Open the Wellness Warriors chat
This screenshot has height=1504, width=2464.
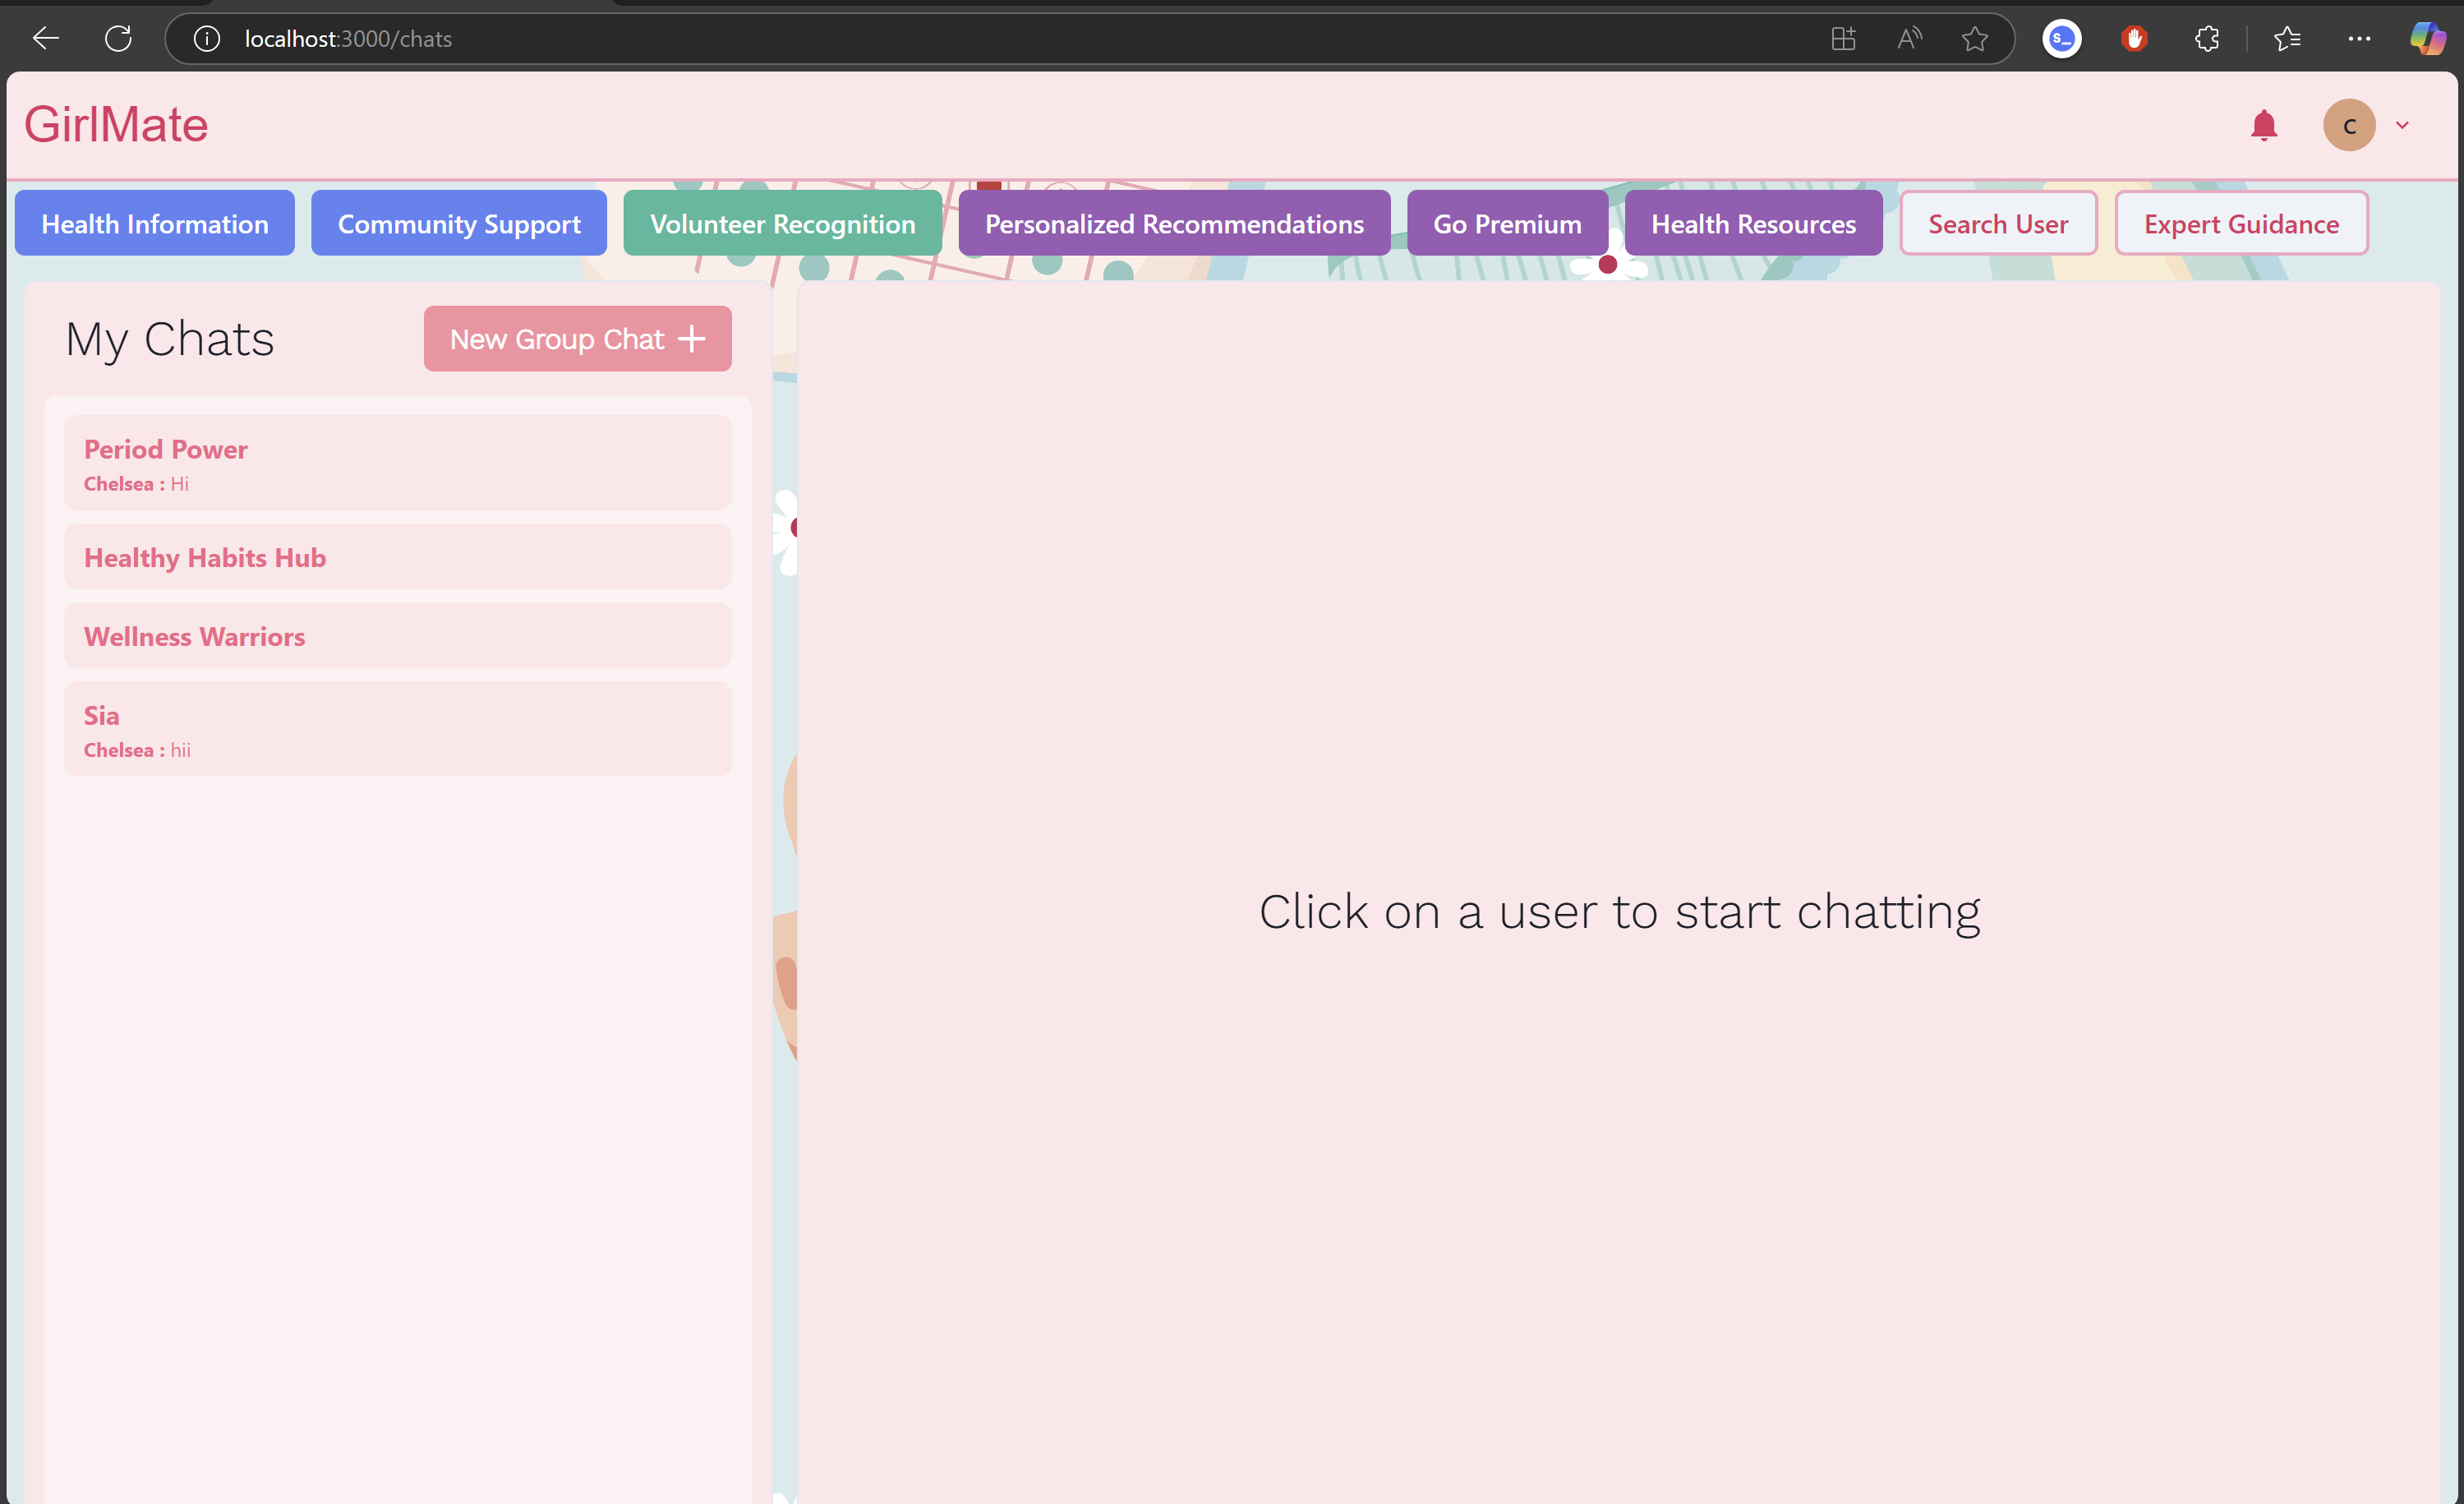coord(397,637)
